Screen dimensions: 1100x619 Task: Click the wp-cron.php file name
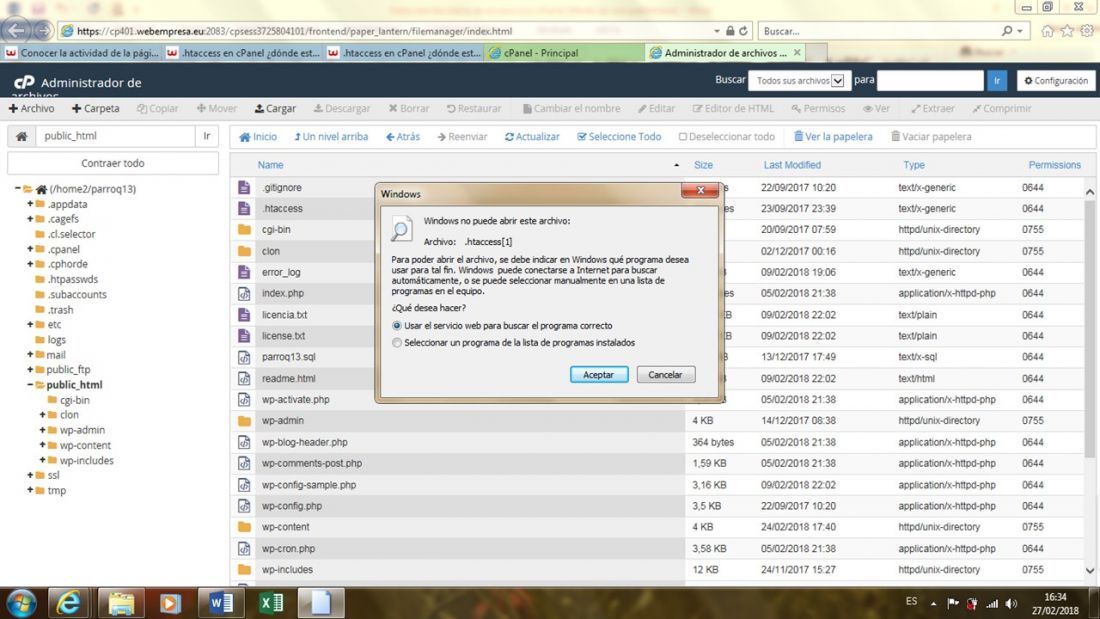click(288, 549)
